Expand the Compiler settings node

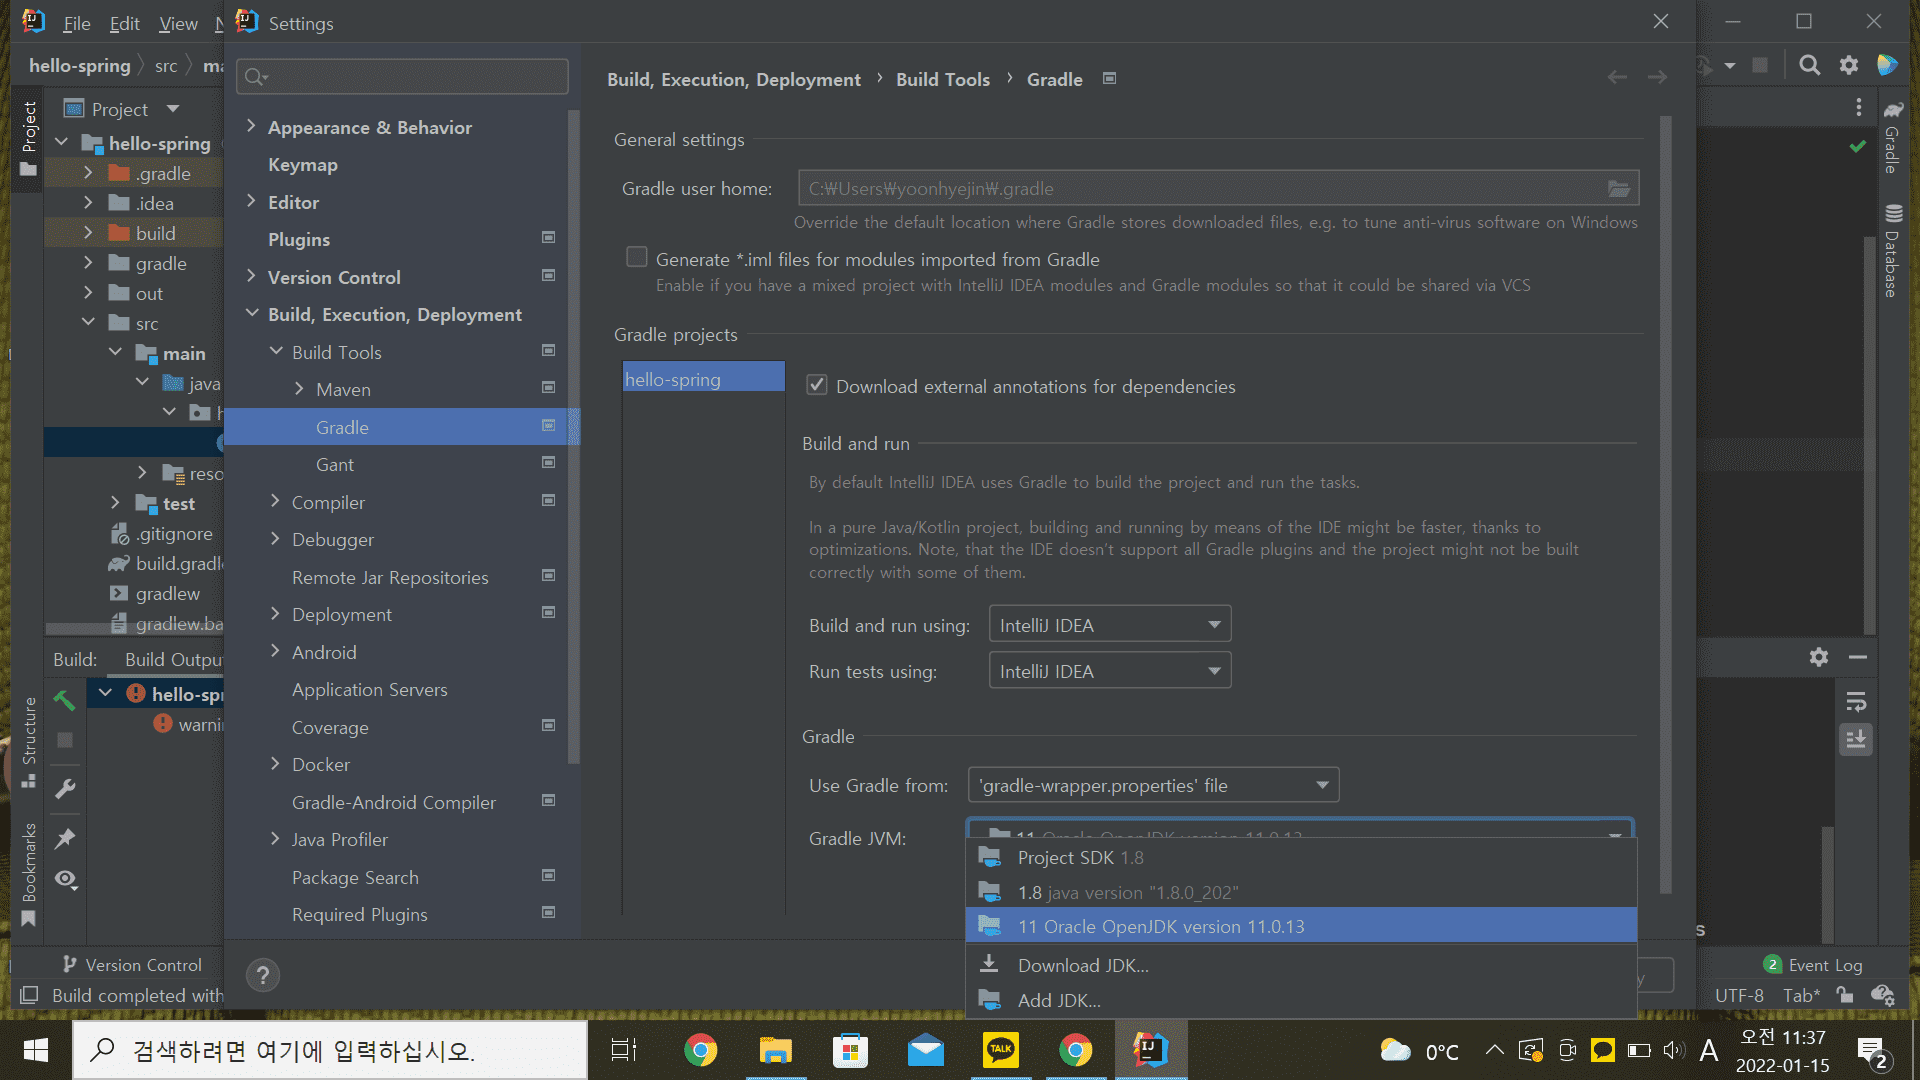point(275,501)
